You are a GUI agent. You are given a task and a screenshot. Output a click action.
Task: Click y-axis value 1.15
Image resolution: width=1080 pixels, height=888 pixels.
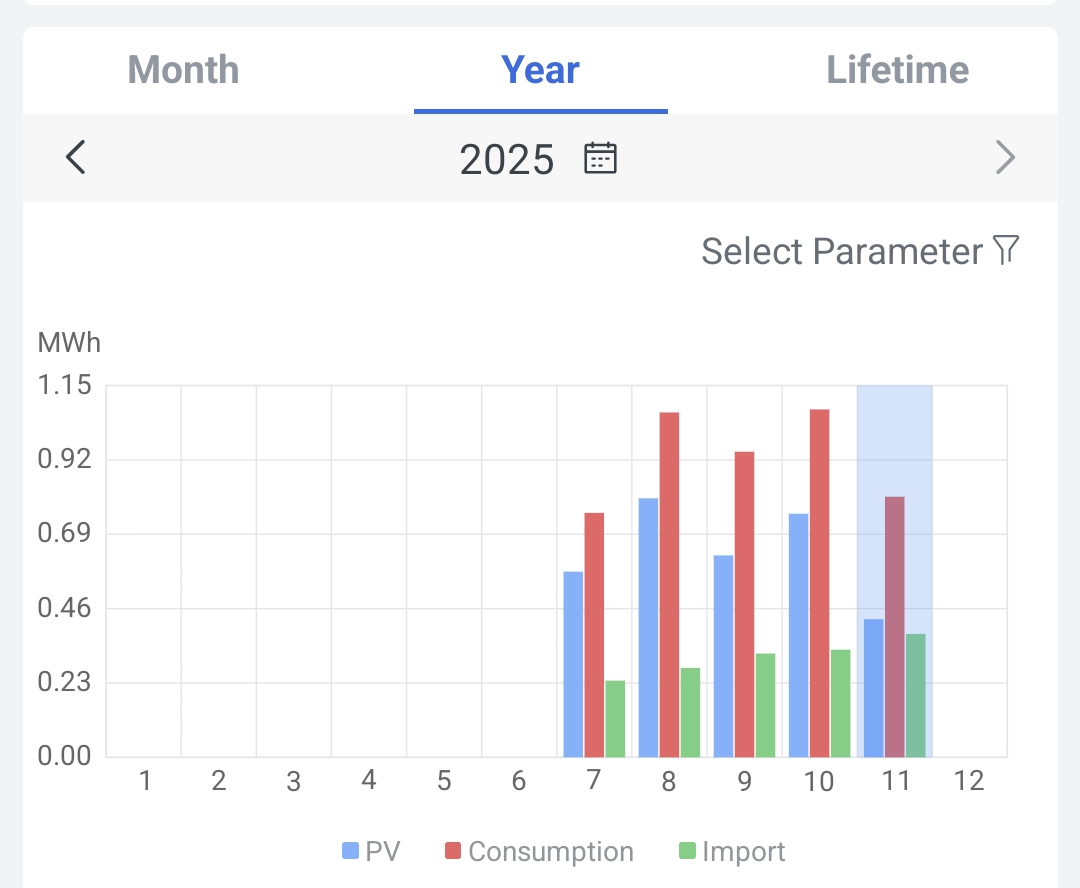pos(64,384)
